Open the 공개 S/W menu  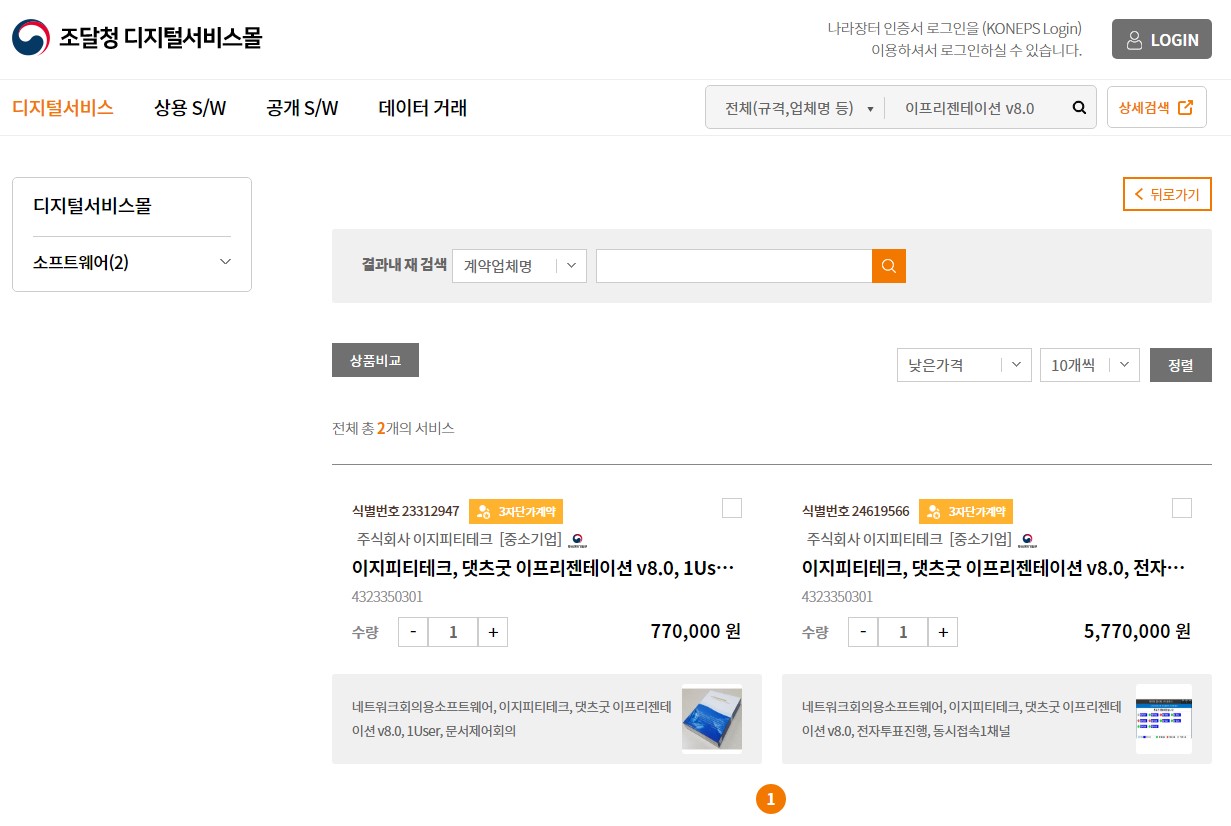(302, 108)
